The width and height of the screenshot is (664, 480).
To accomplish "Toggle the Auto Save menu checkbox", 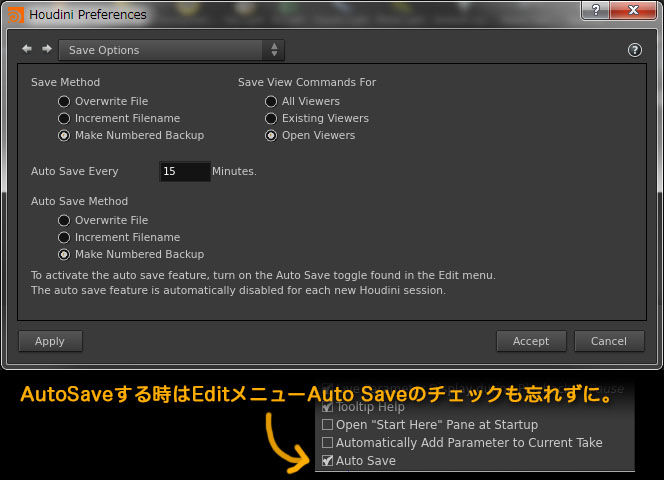I will point(328,461).
